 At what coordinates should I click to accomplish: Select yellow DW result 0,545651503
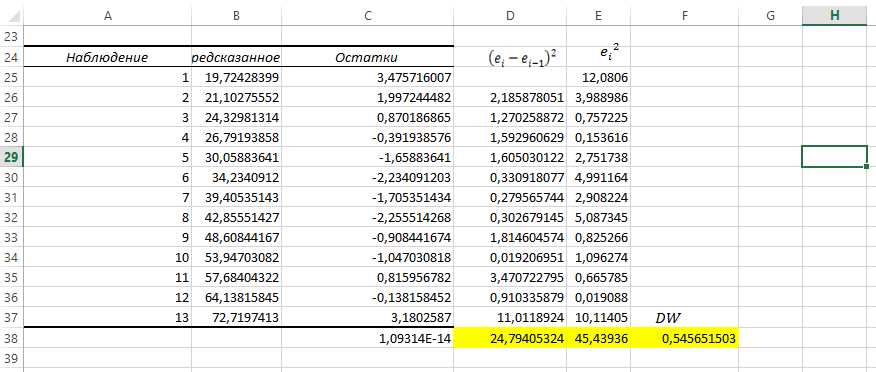[x=684, y=338]
